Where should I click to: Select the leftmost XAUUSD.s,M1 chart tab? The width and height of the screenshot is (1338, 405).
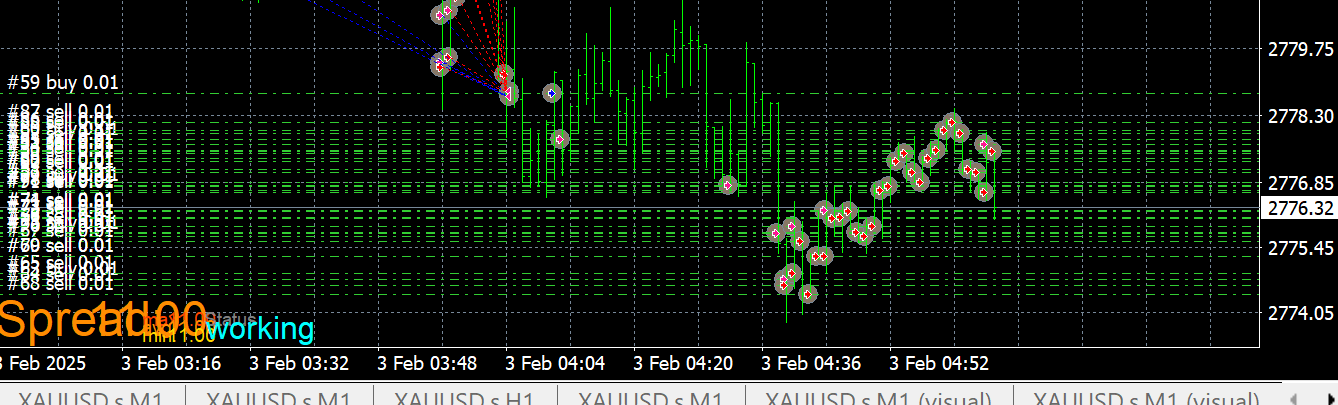coord(91,396)
